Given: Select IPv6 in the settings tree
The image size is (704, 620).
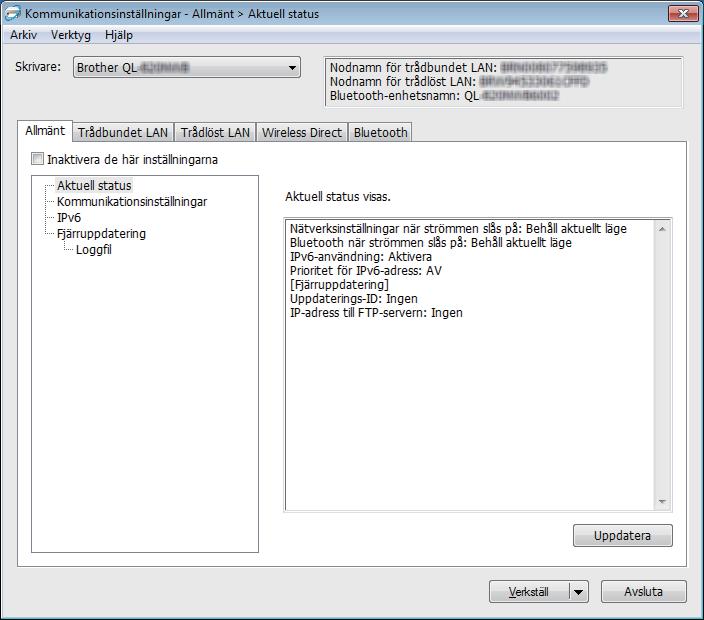Looking at the screenshot, I should coord(69,218).
